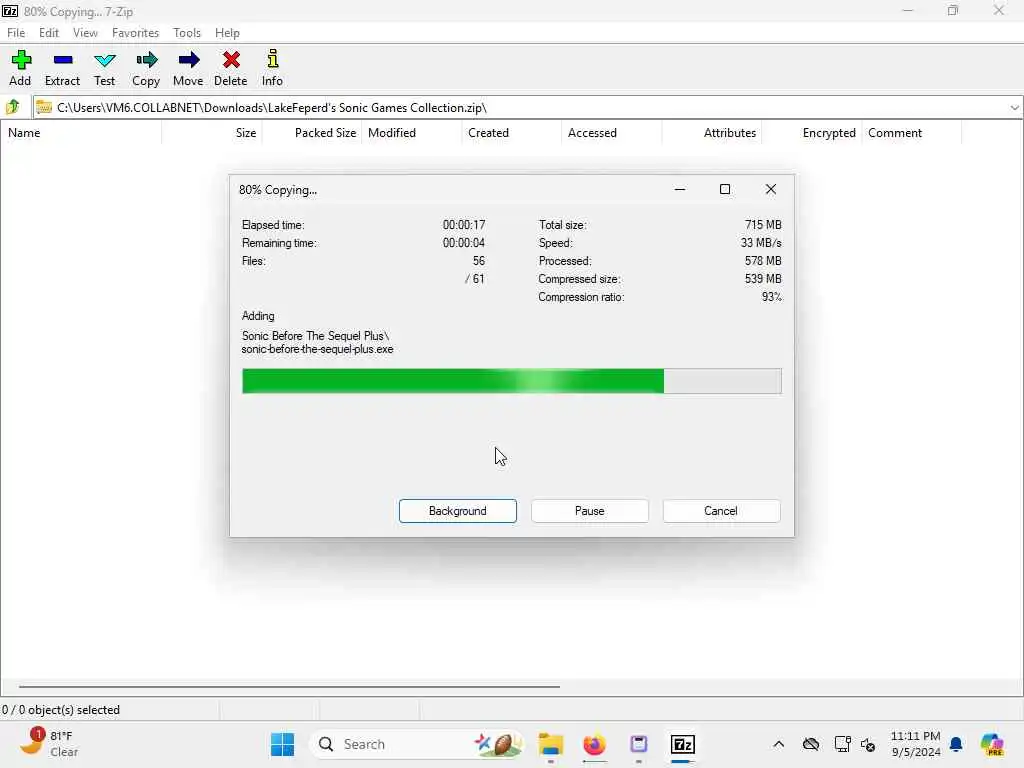The image size is (1024, 768).
Task: Sort by Accessed column header
Action: (x=612, y=133)
